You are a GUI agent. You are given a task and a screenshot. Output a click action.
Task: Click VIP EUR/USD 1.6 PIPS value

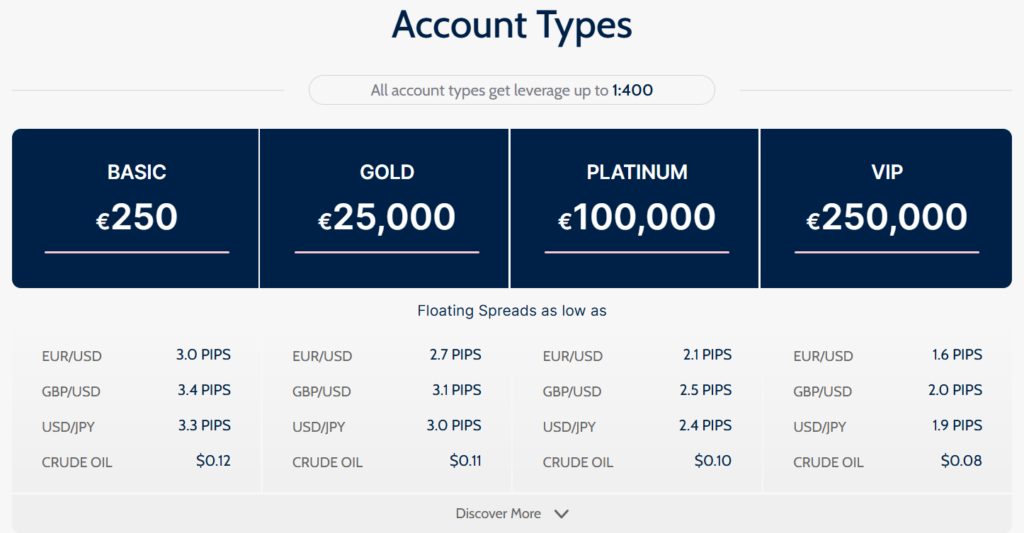click(953, 355)
